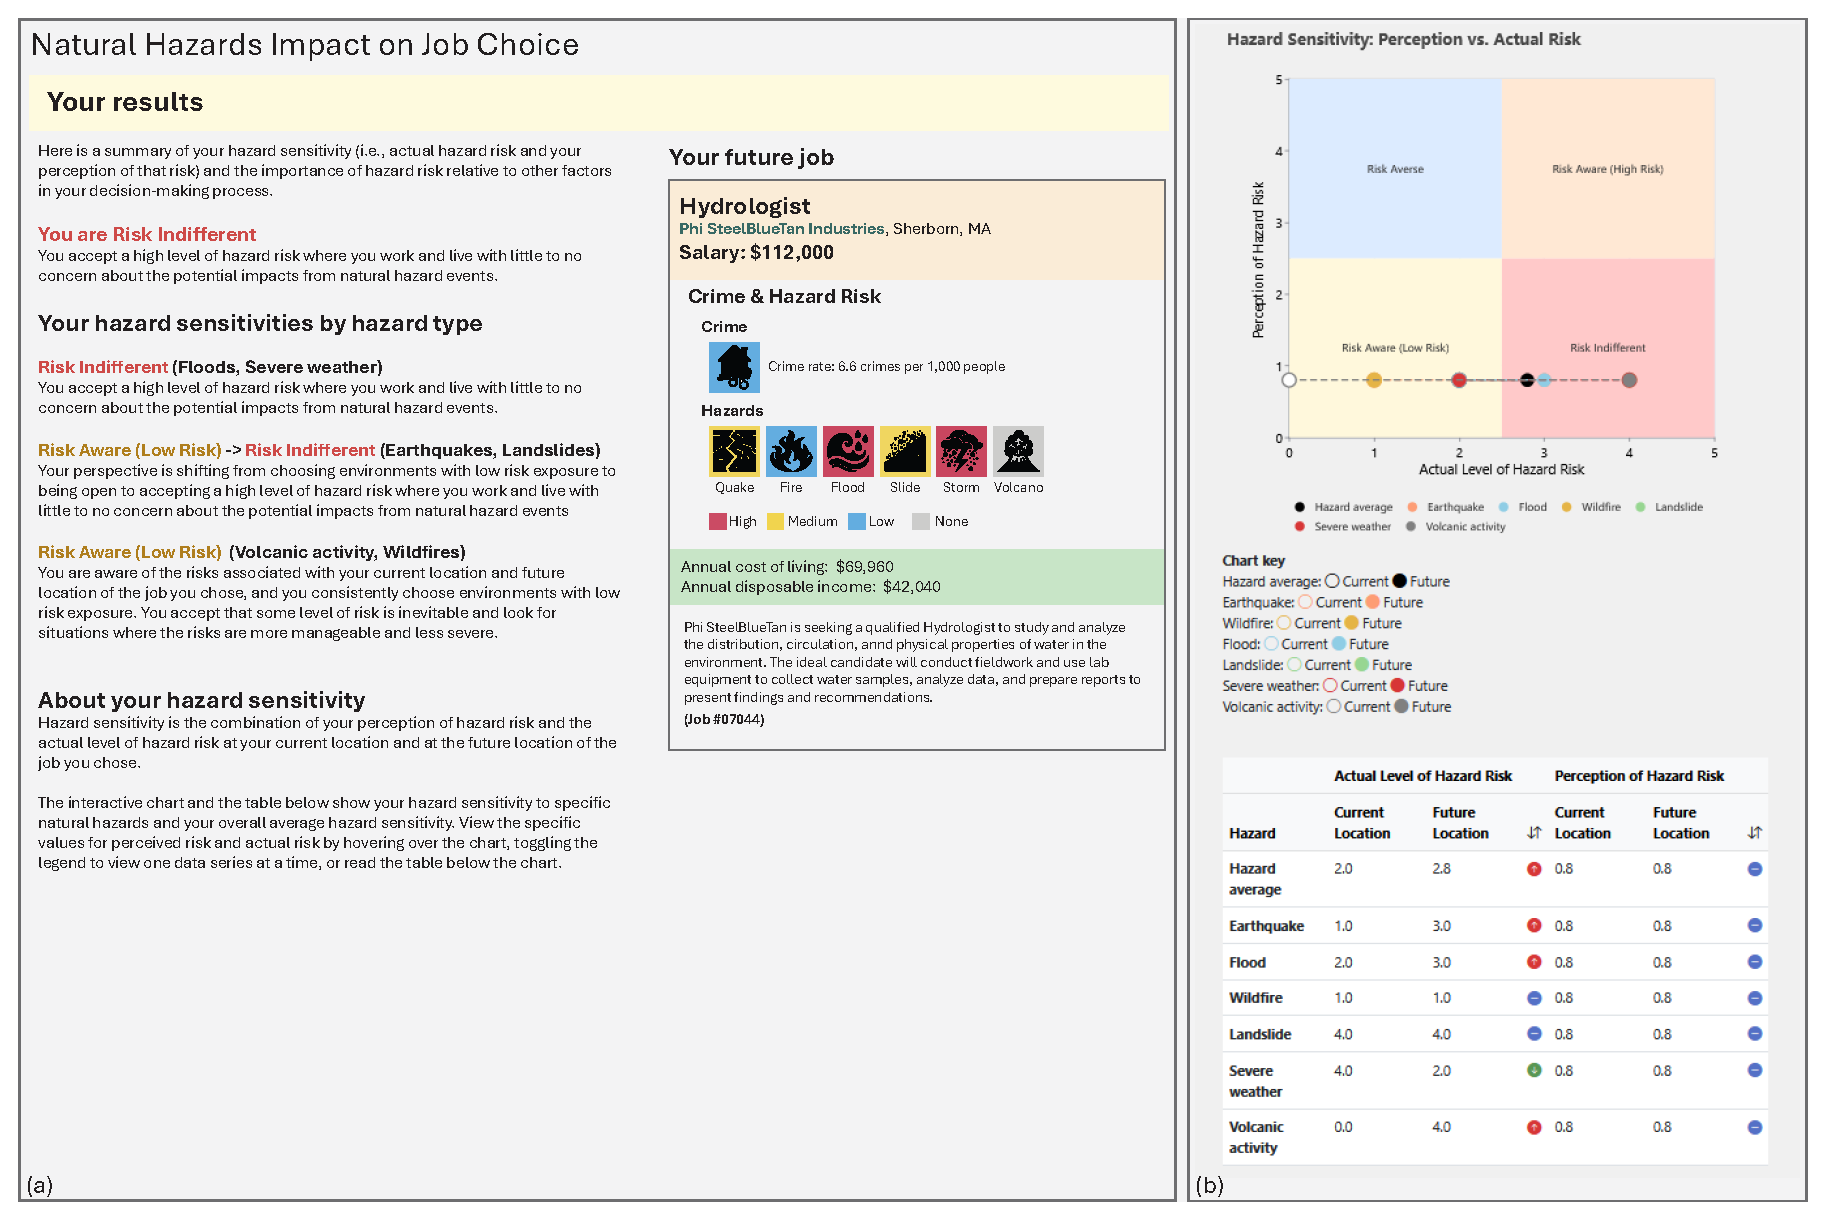
Task: Open Phi SteelBlueTan Industries company link
Action: coord(781,229)
